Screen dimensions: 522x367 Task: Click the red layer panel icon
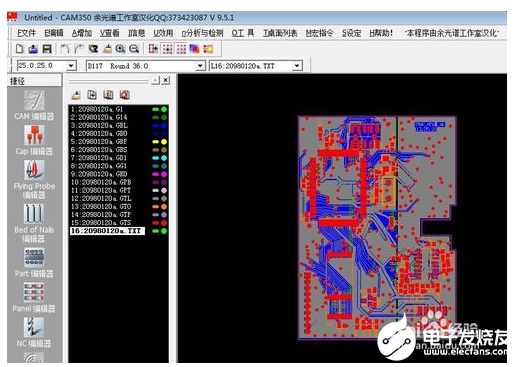point(124,95)
